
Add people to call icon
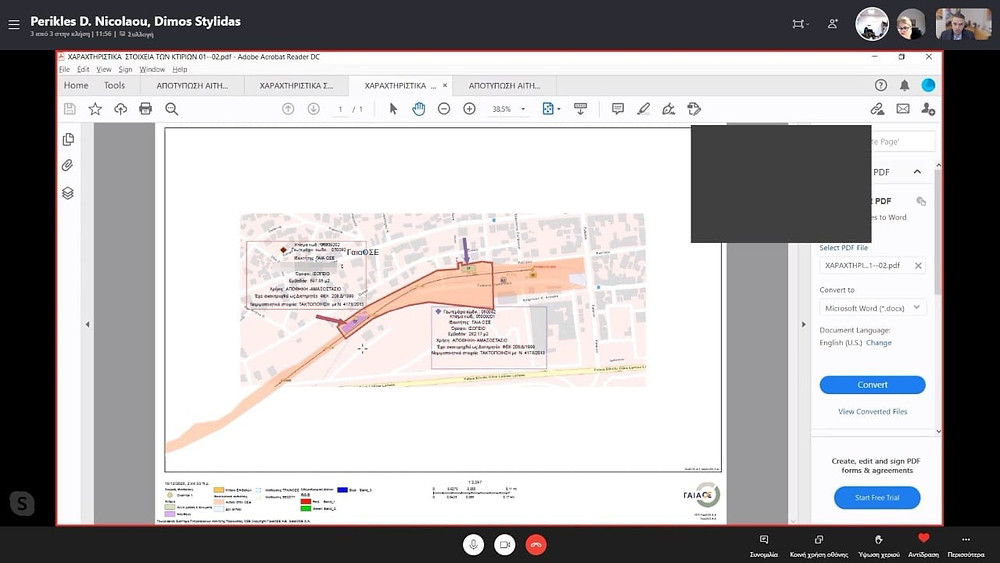click(832, 24)
